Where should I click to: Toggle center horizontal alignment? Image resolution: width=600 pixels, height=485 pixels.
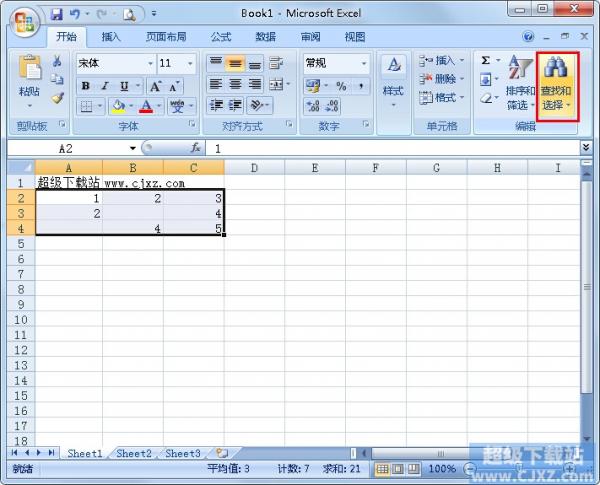(x=235, y=85)
